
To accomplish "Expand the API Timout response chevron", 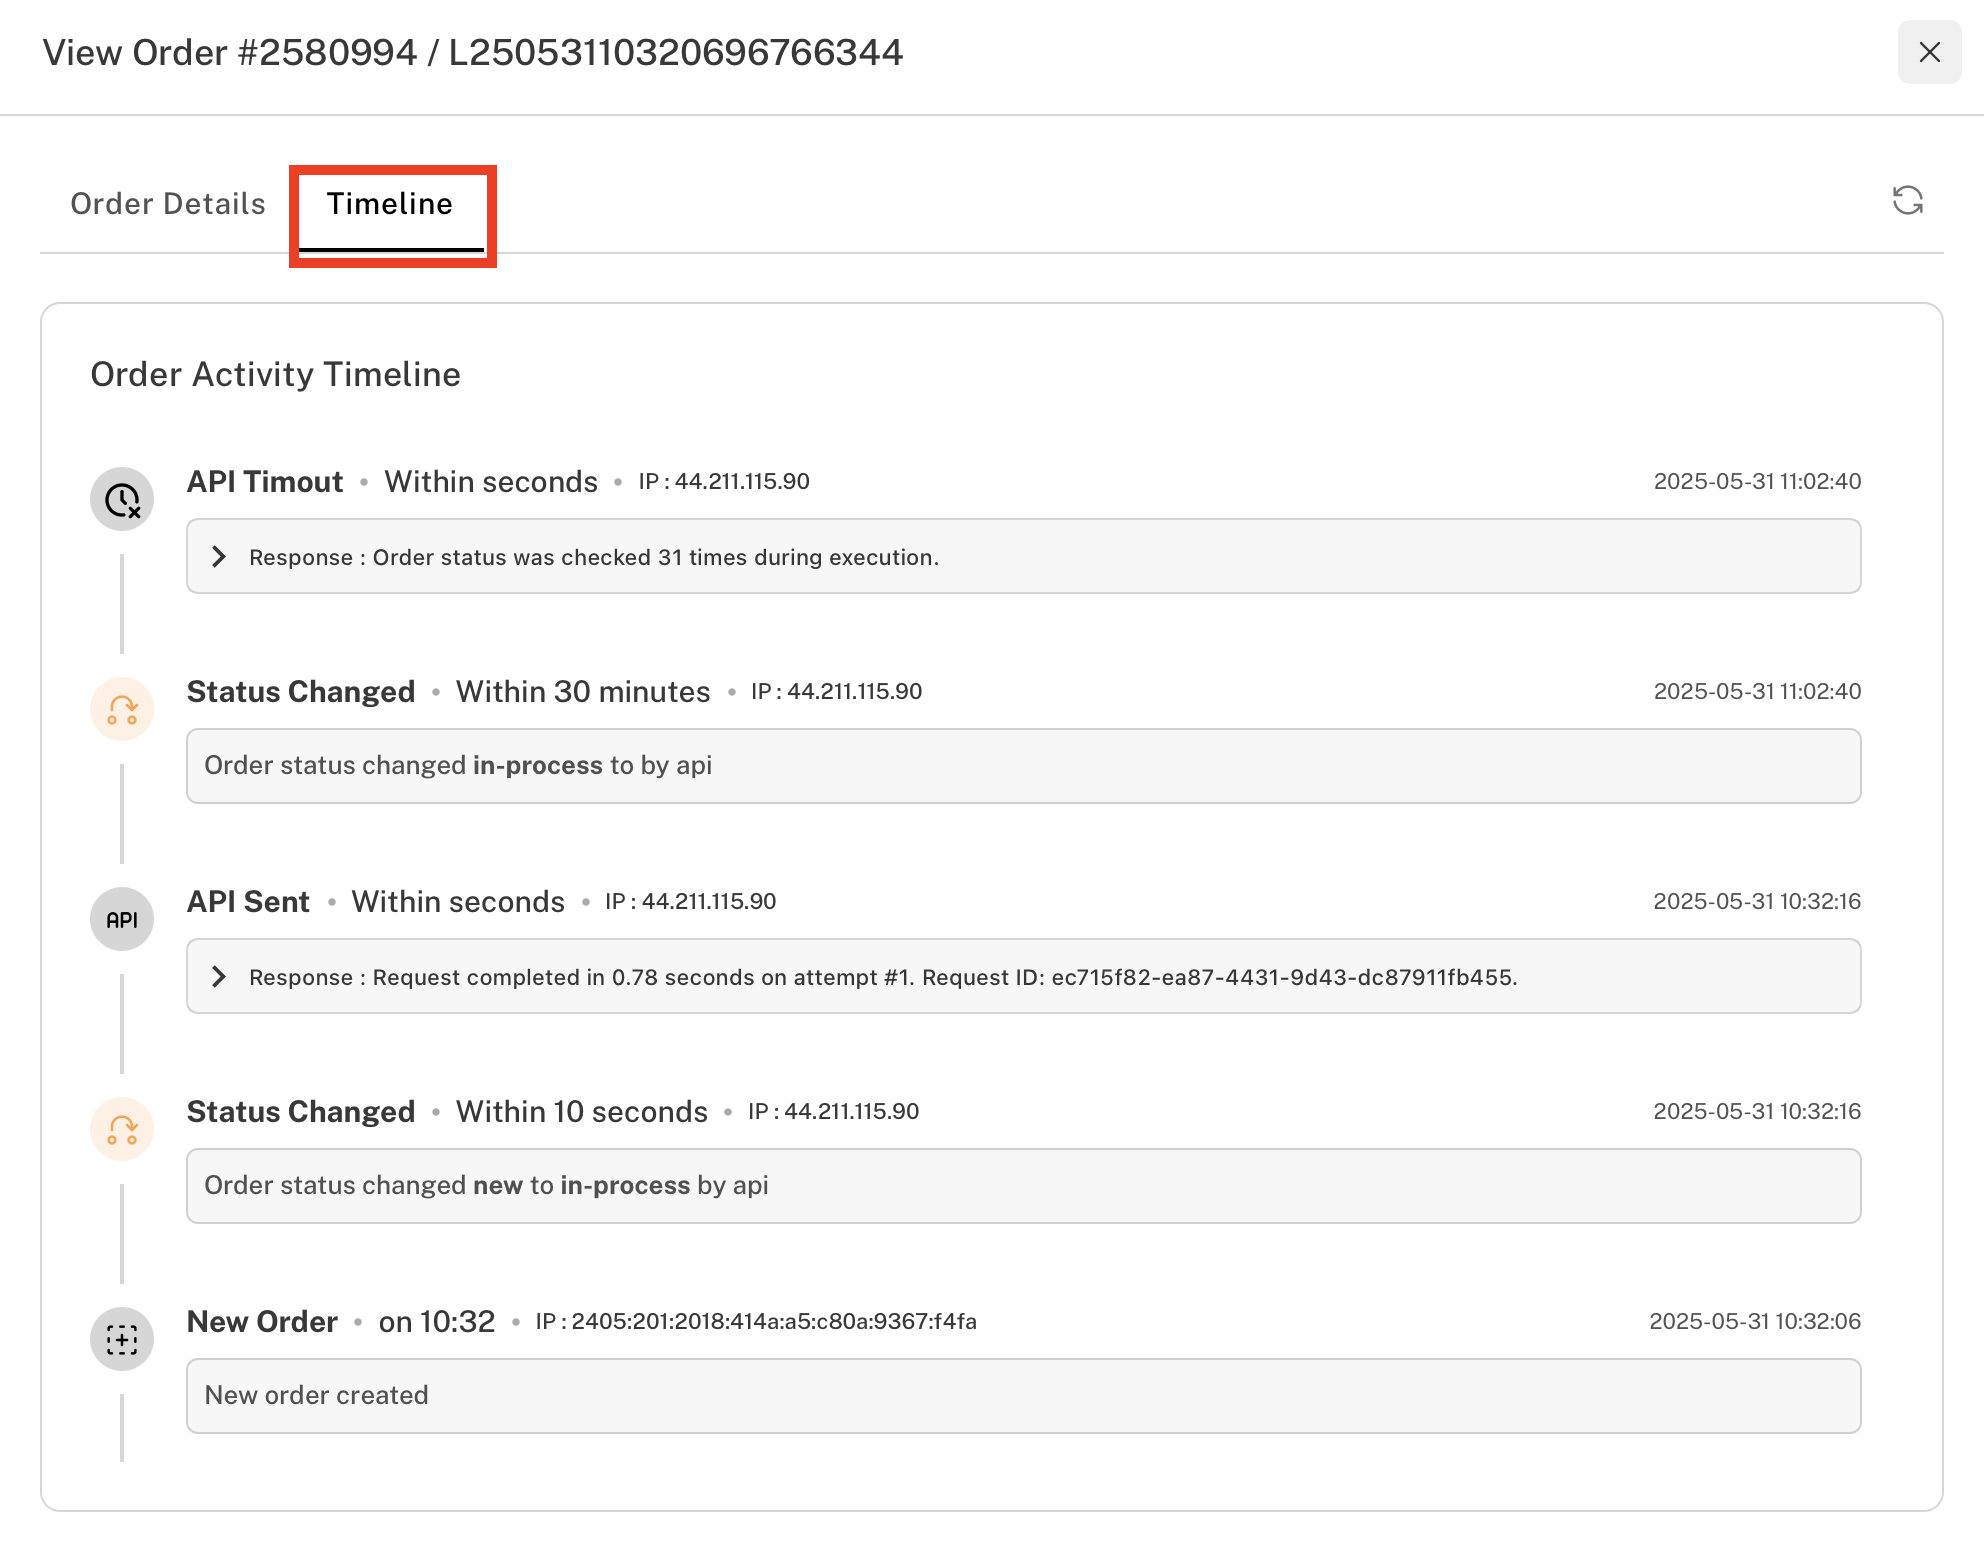I will 219,557.
